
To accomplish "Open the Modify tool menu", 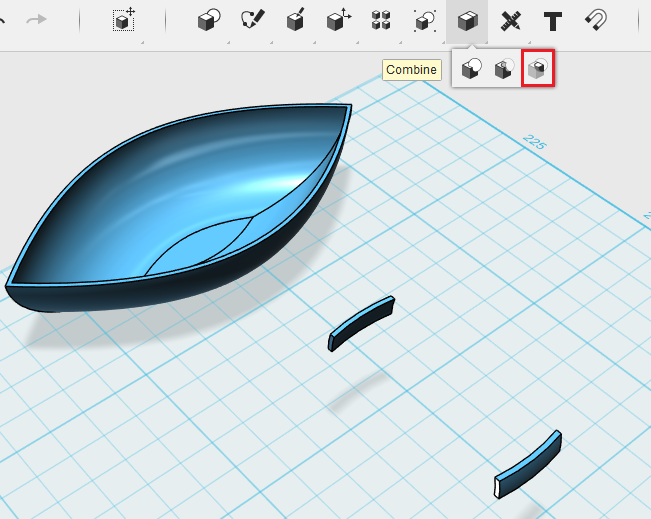I will pyautogui.click(x=339, y=20).
